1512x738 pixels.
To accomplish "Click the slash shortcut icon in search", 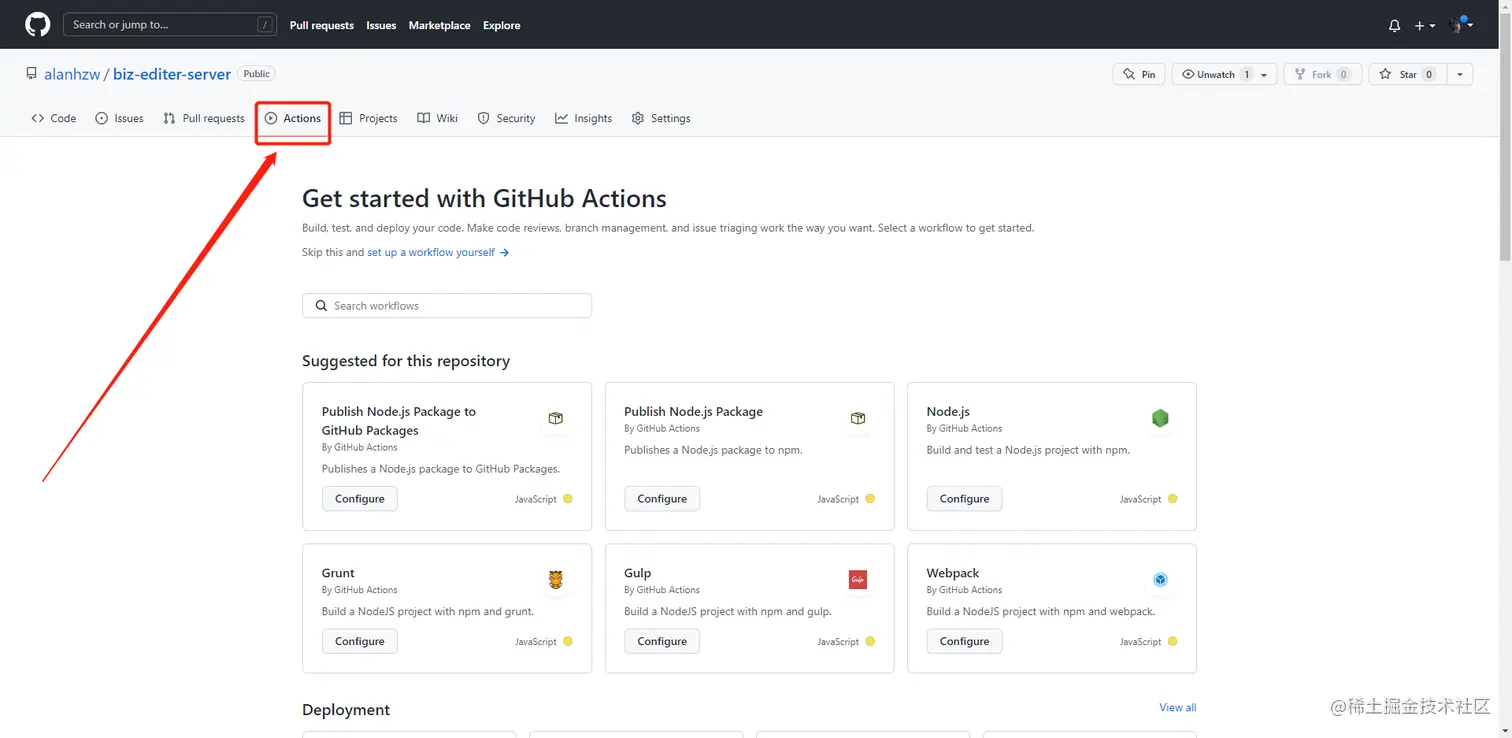I will [265, 25].
